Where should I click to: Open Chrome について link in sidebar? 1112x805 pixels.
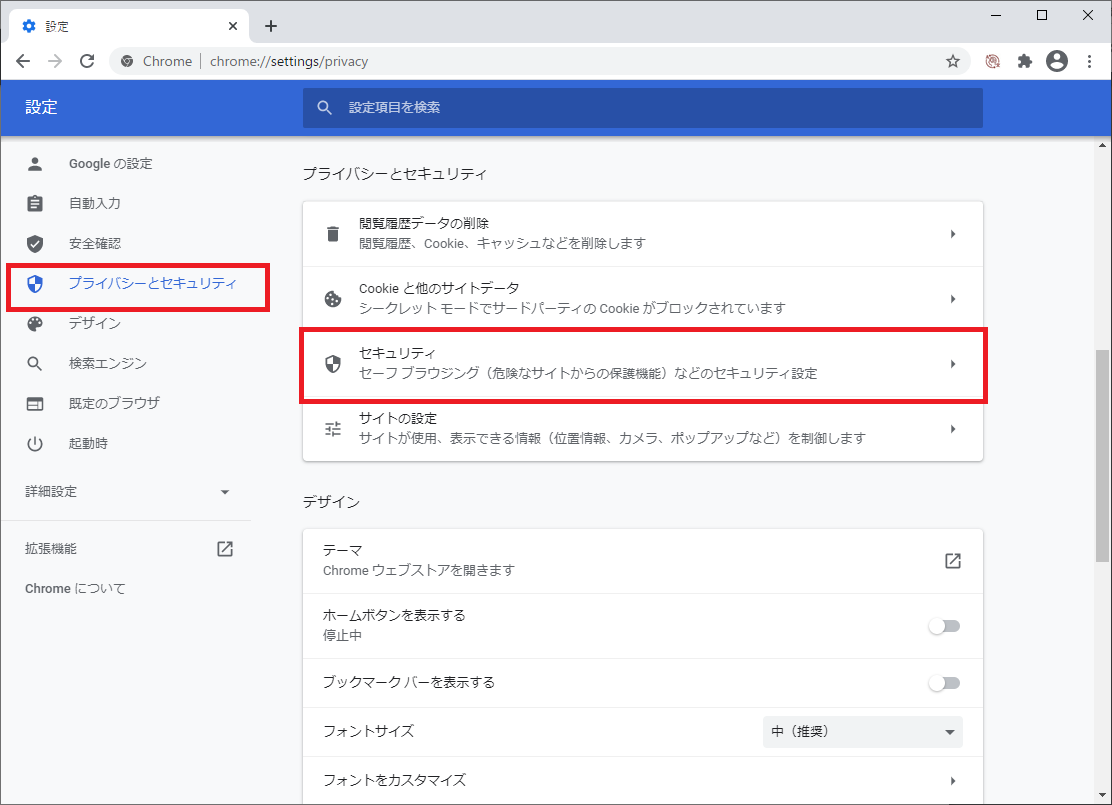click(76, 589)
